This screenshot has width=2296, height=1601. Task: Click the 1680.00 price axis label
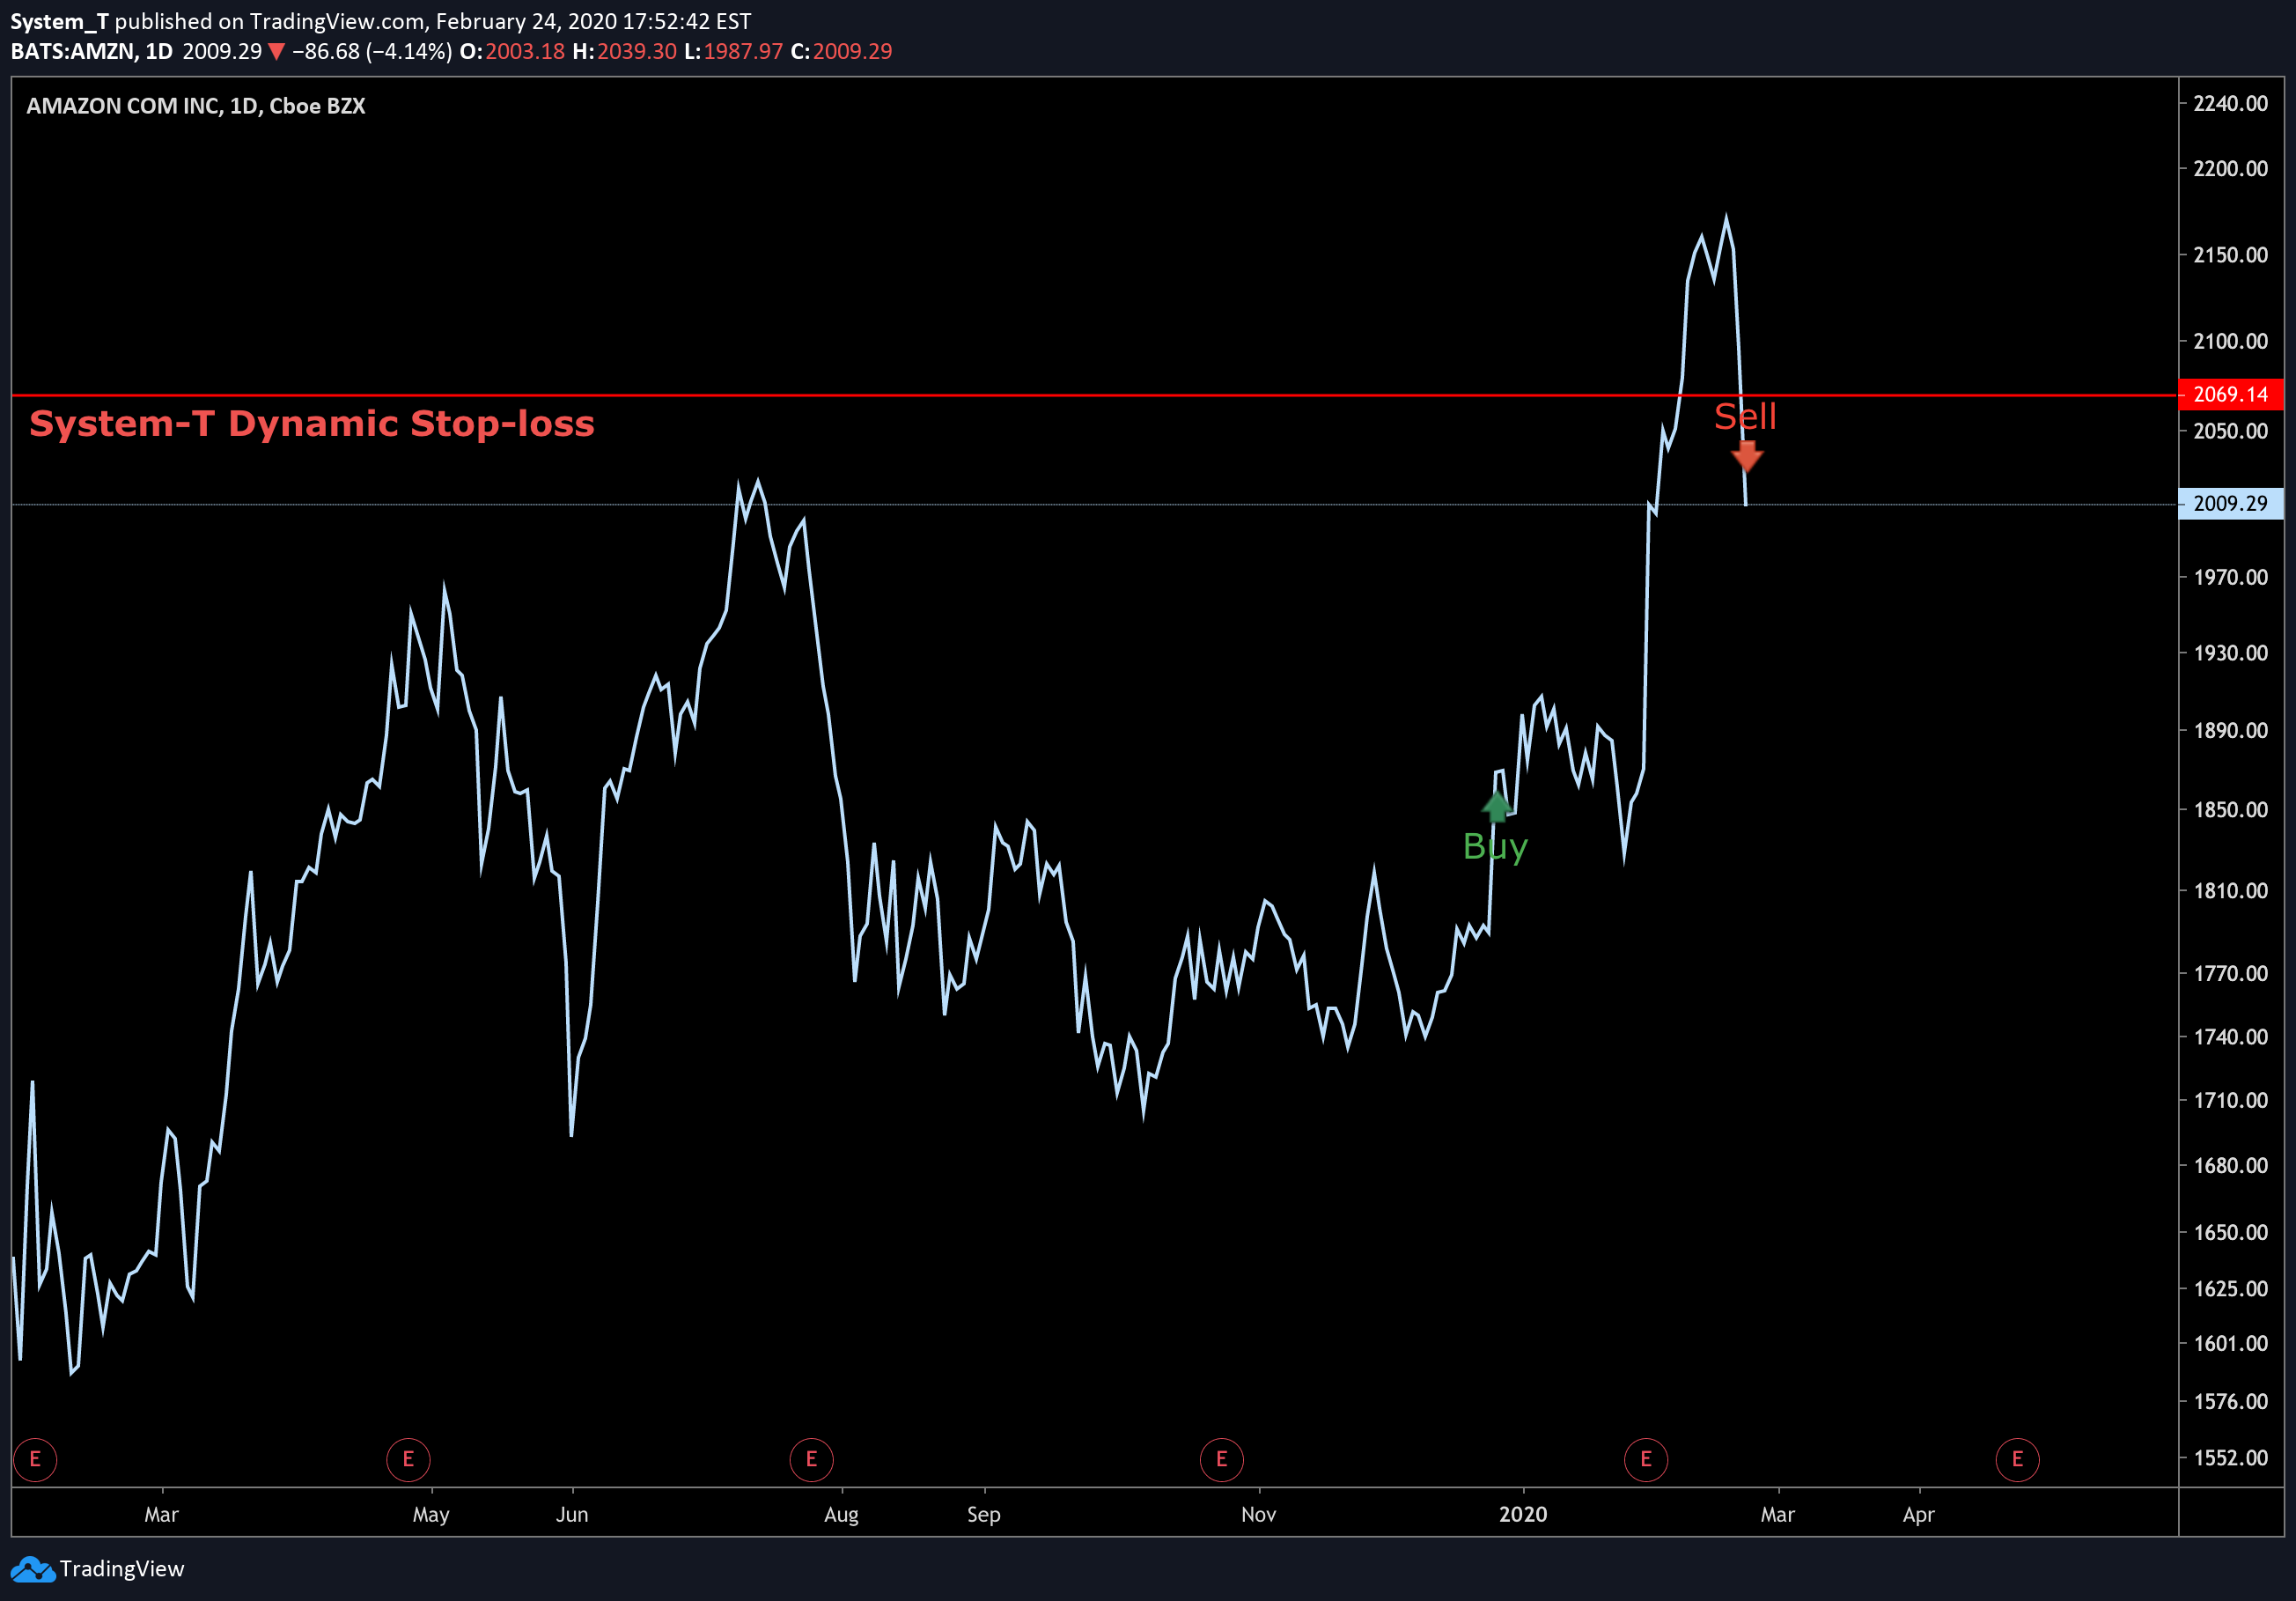tap(2231, 1165)
